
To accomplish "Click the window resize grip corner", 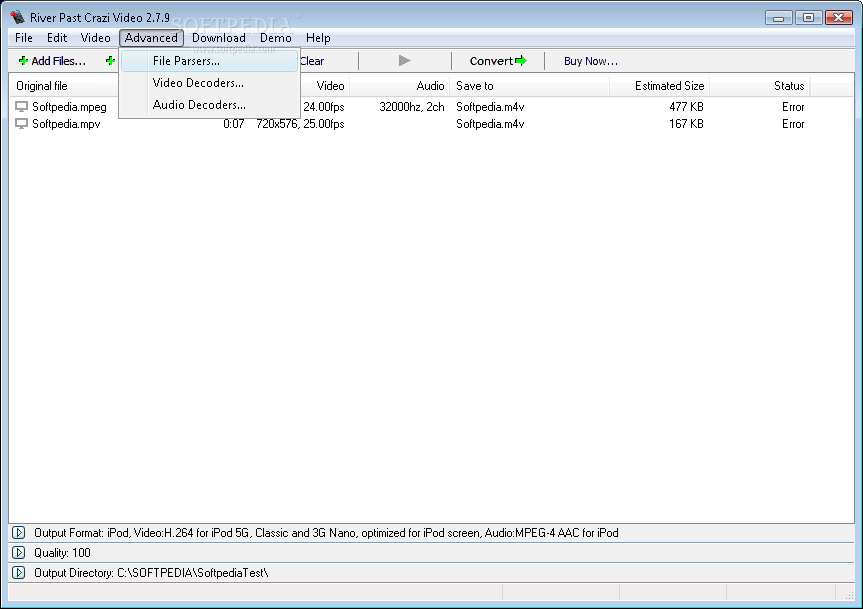I will (x=848, y=594).
